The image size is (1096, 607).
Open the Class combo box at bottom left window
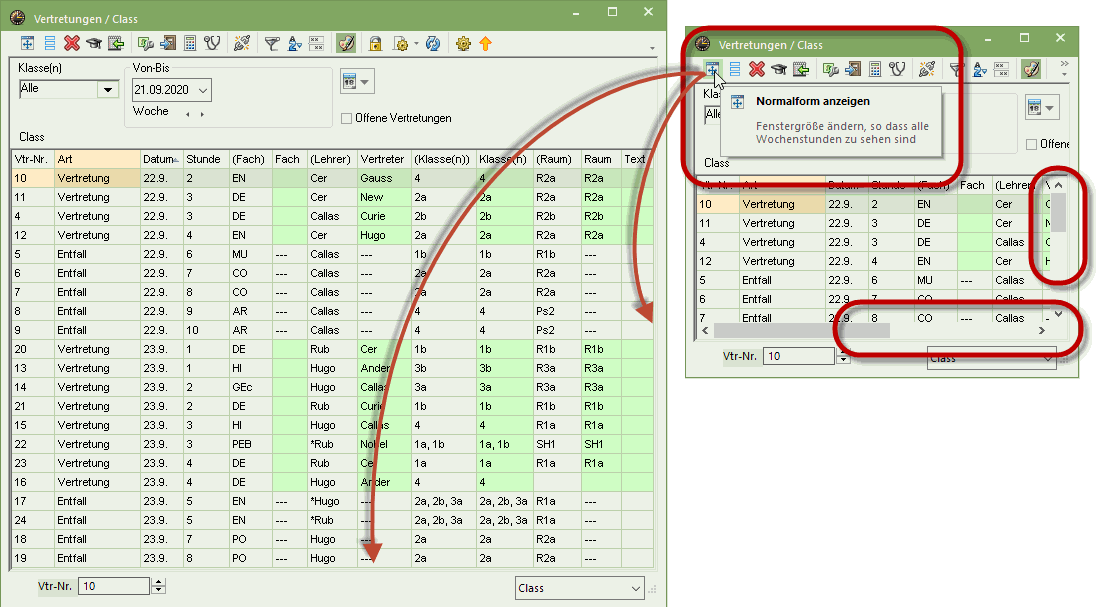579,588
